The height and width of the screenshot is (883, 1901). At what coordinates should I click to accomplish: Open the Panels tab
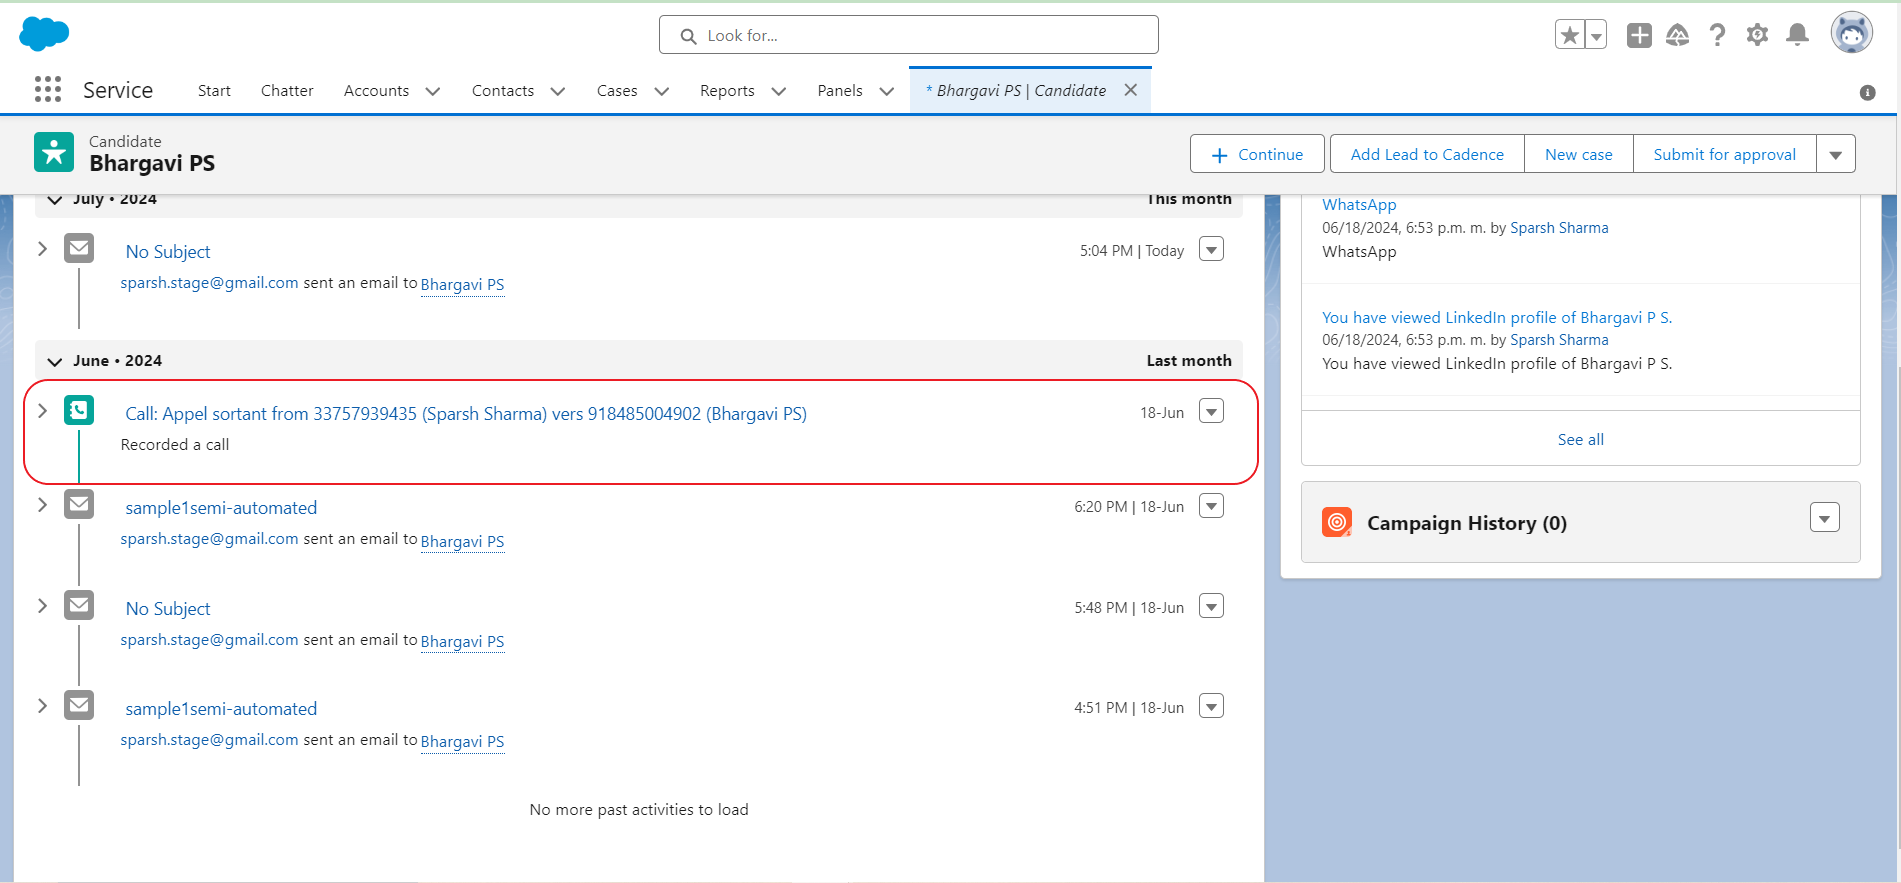point(840,91)
